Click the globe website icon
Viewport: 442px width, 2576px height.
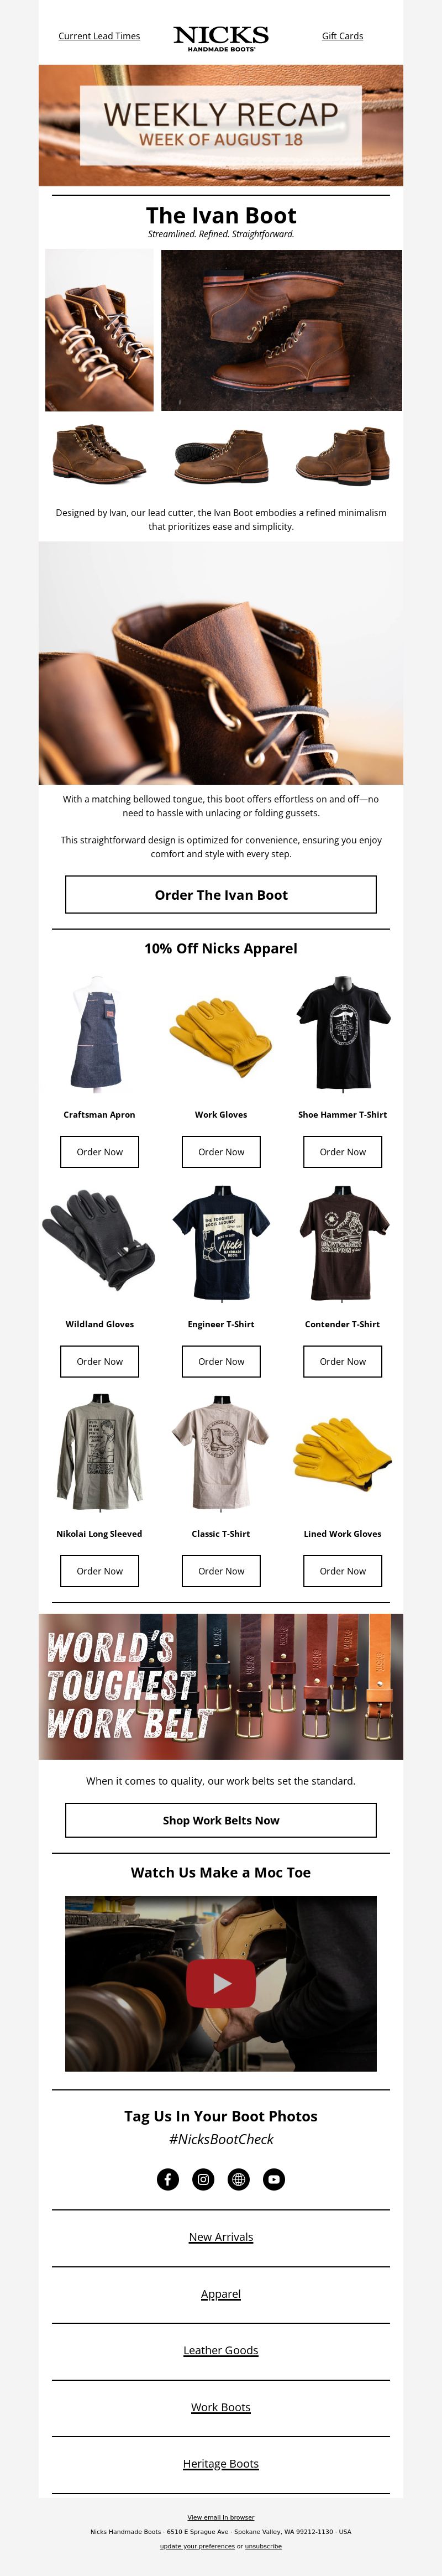(x=238, y=2179)
